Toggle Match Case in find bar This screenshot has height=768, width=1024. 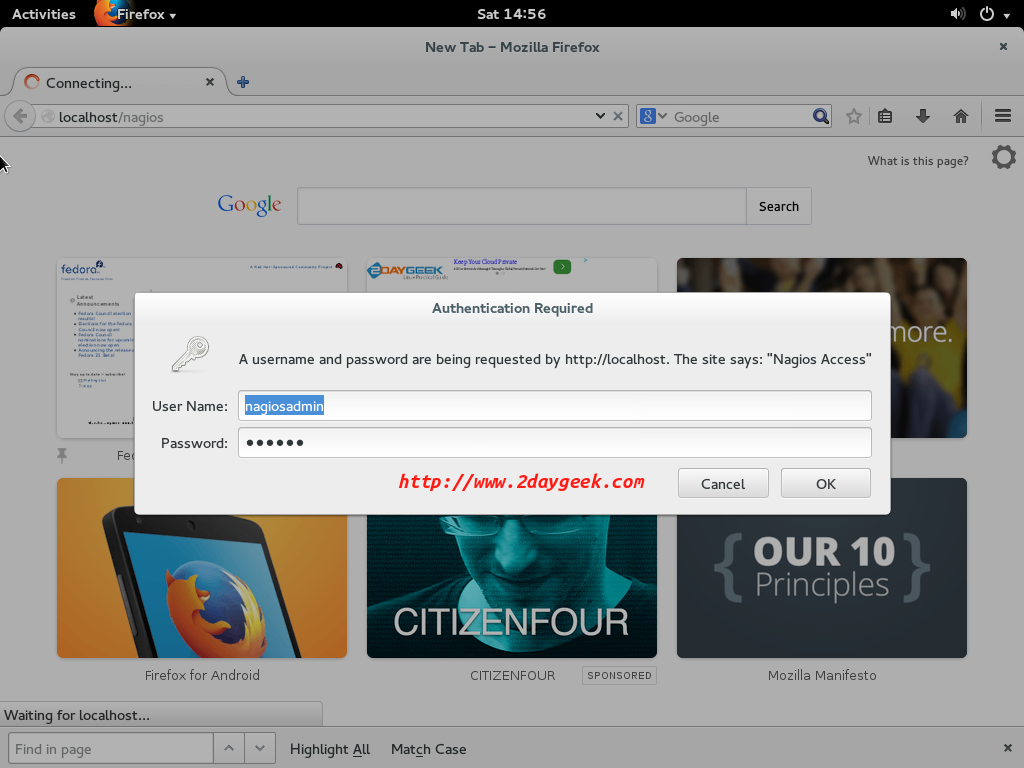point(428,749)
